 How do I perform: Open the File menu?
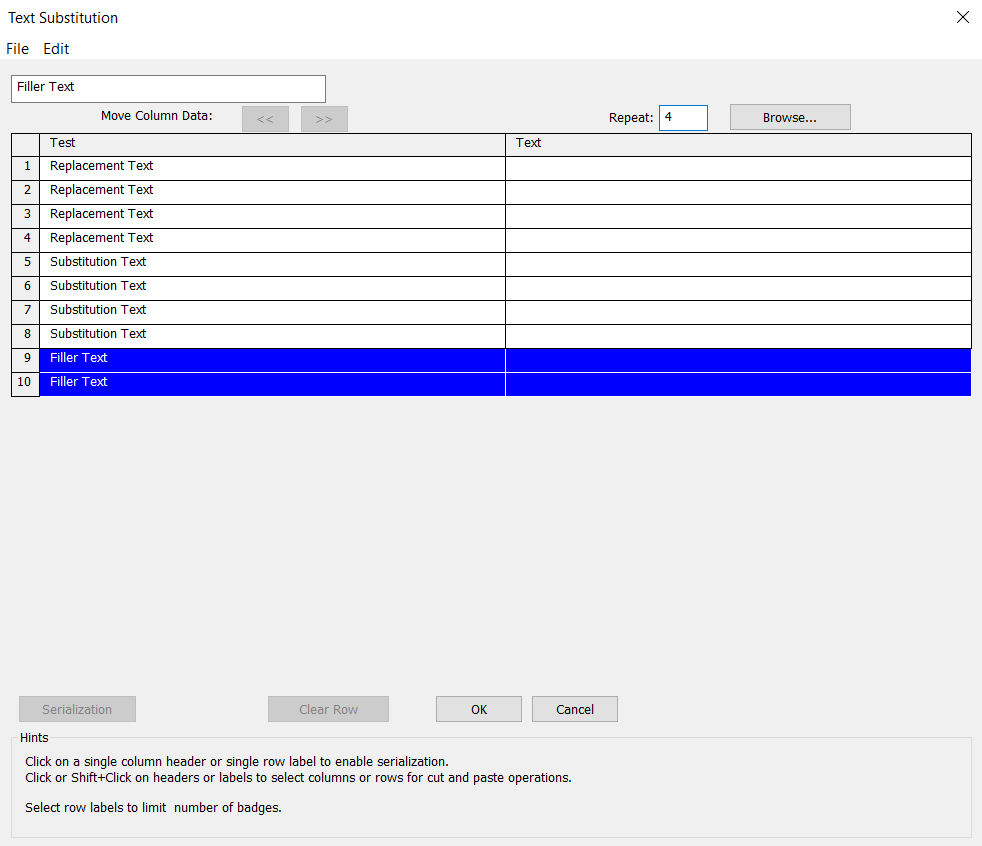point(17,48)
